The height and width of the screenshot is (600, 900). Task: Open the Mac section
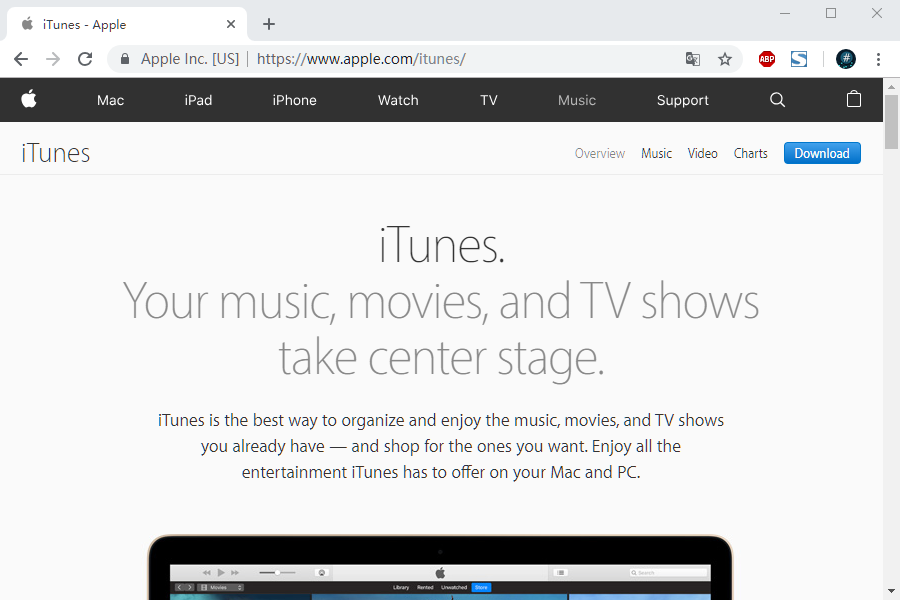coord(110,100)
